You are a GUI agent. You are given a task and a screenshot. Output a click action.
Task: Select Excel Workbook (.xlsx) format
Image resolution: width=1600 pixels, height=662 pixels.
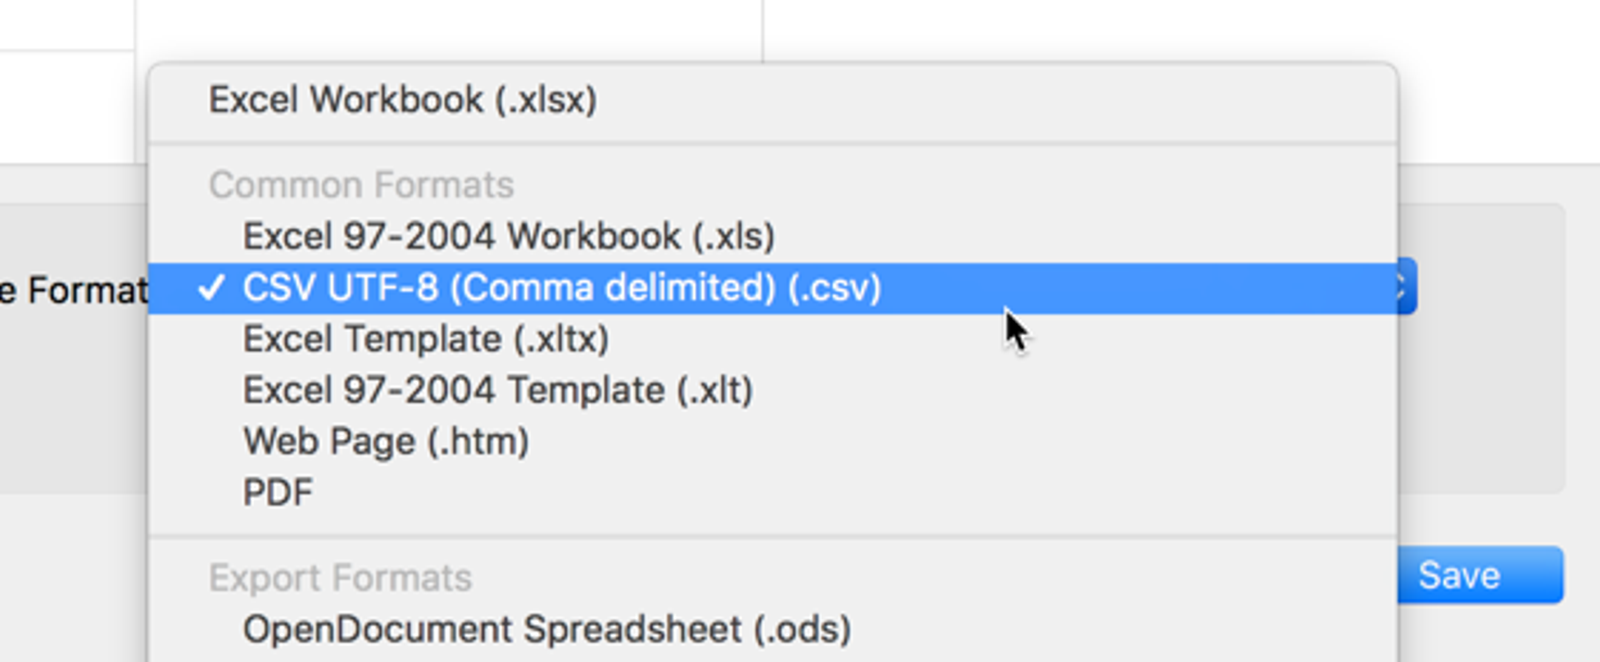tap(772, 100)
